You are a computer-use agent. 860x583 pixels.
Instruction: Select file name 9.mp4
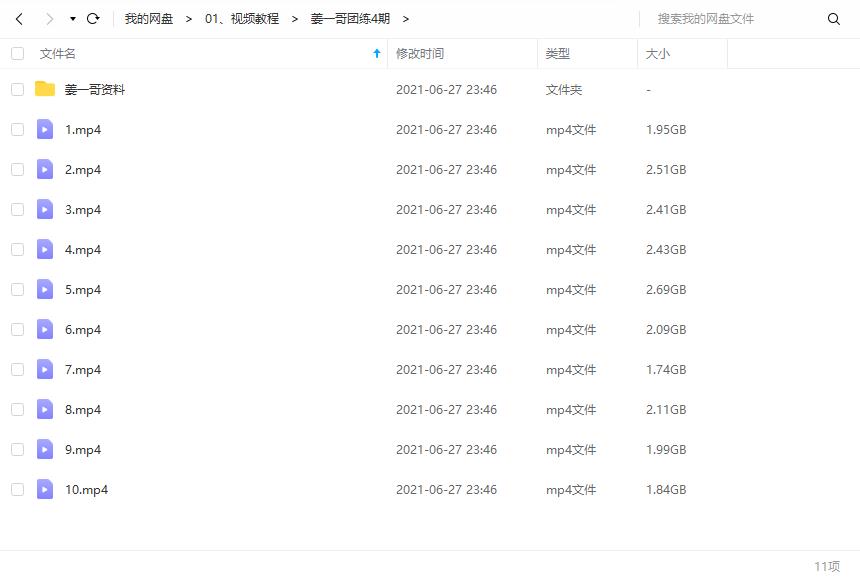click(x=83, y=450)
